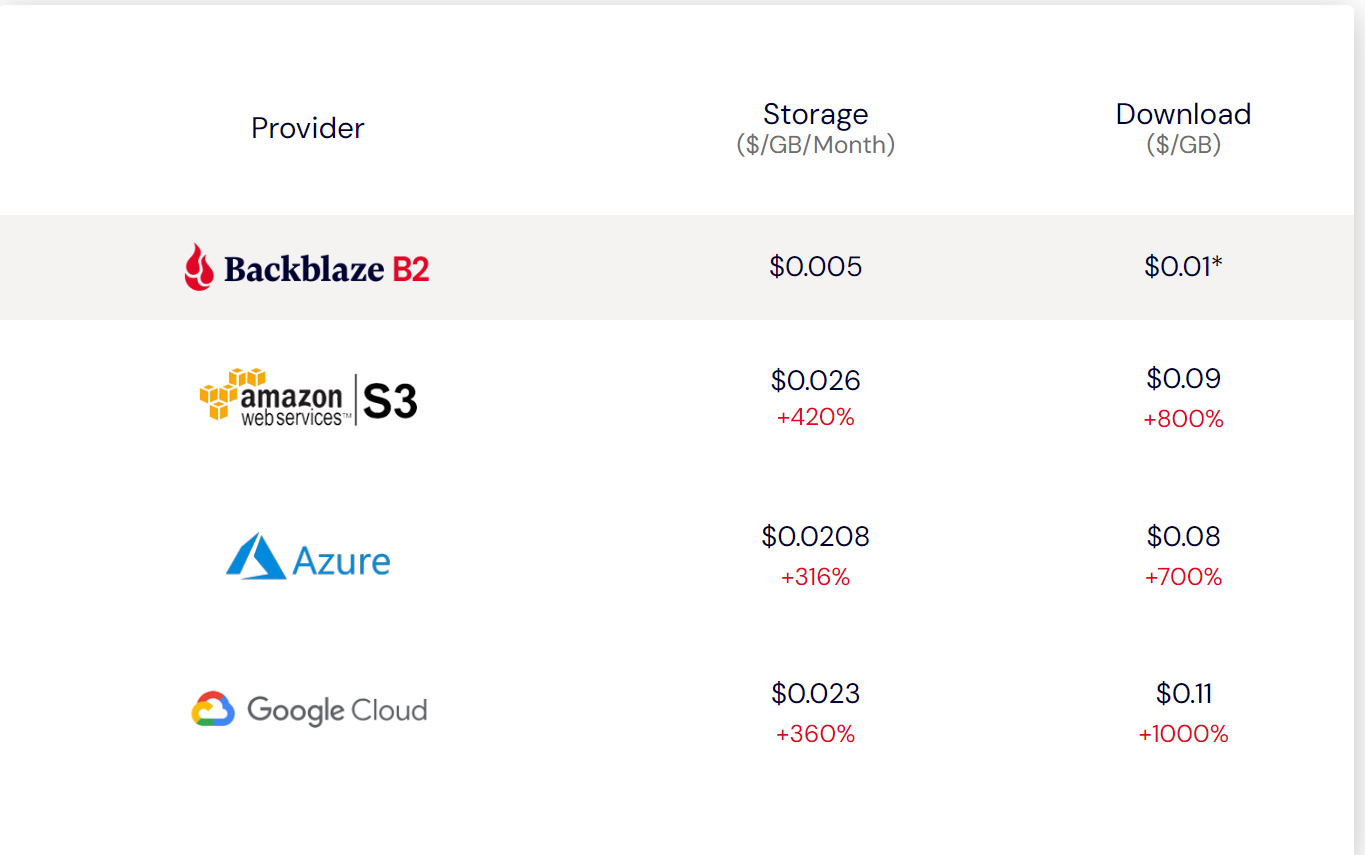This screenshot has width=1365, height=855.
Task: Select the Backblaze B2 wordmark
Action: click(327, 269)
